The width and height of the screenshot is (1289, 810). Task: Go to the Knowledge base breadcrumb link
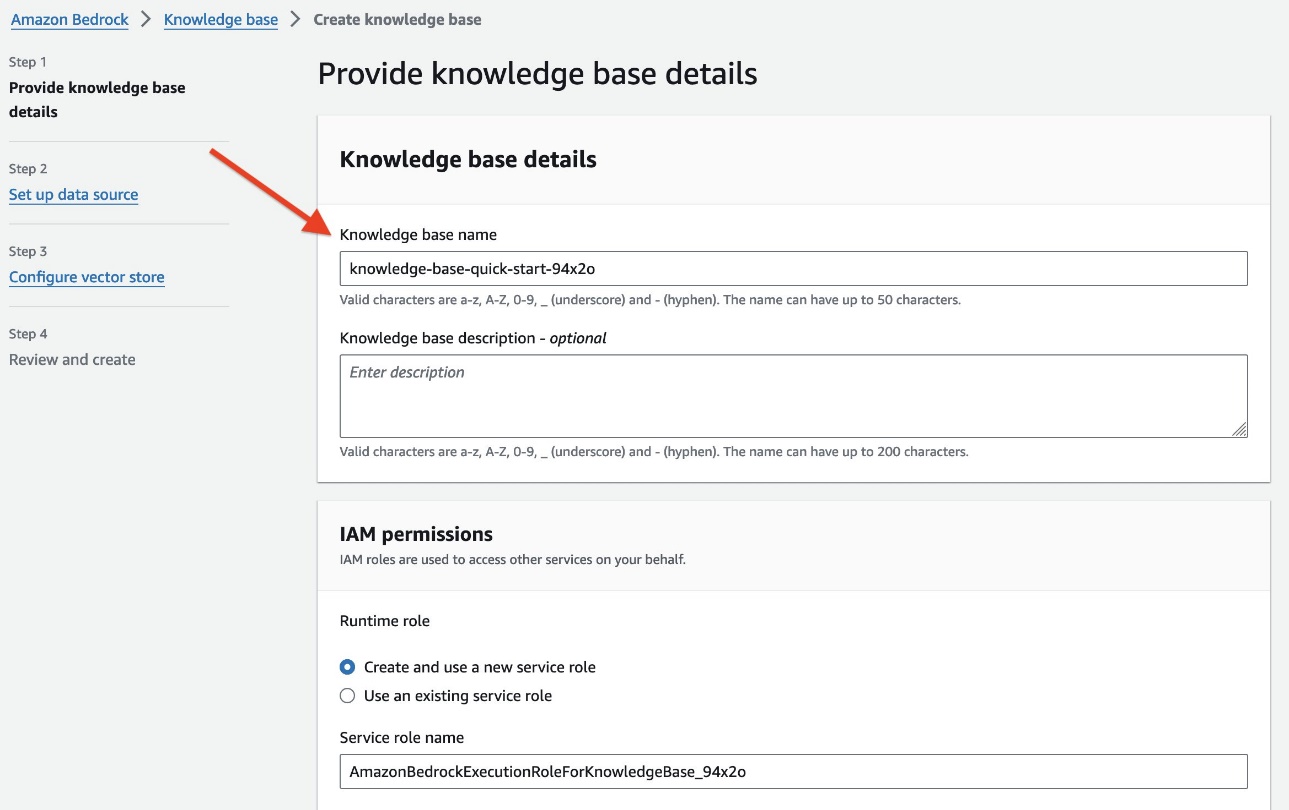pos(221,19)
